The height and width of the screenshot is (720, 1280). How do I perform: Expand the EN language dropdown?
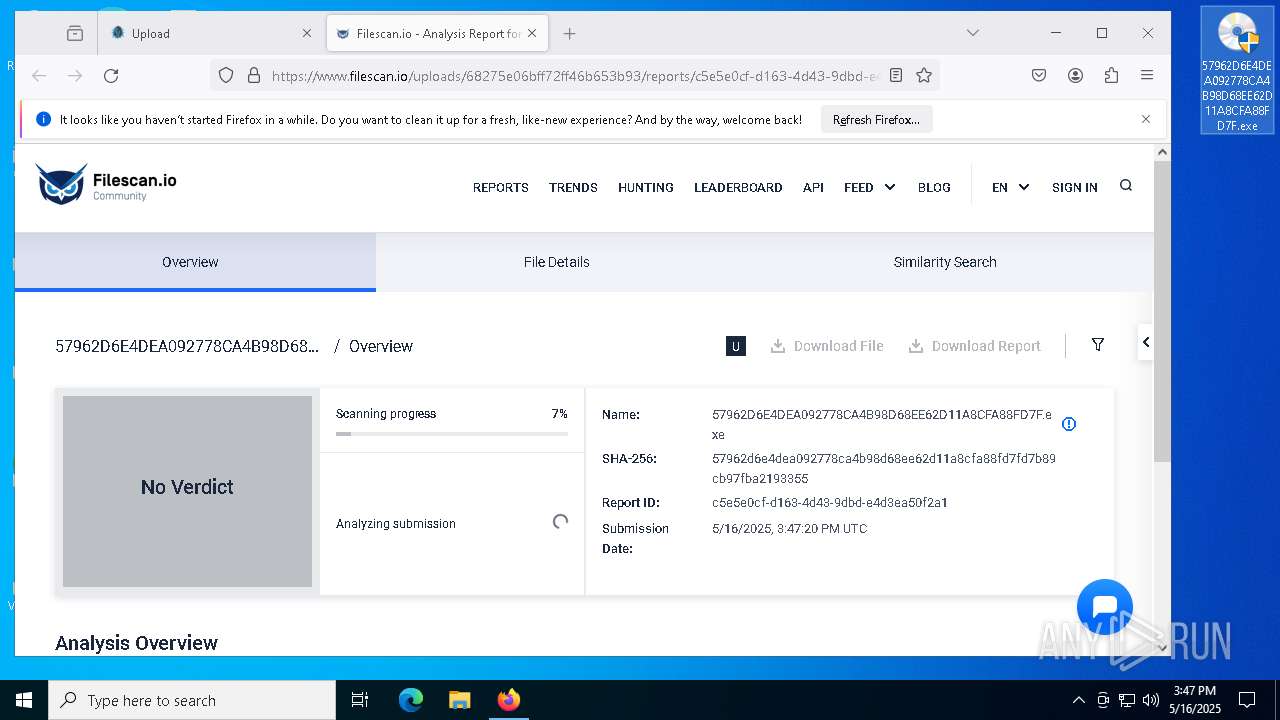(x=1010, y=187)
